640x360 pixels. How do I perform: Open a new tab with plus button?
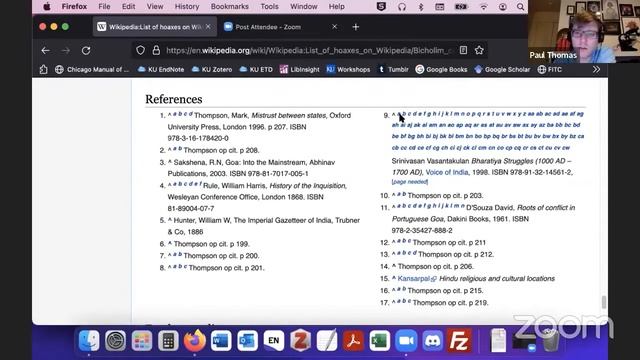(x=356, y=27)
